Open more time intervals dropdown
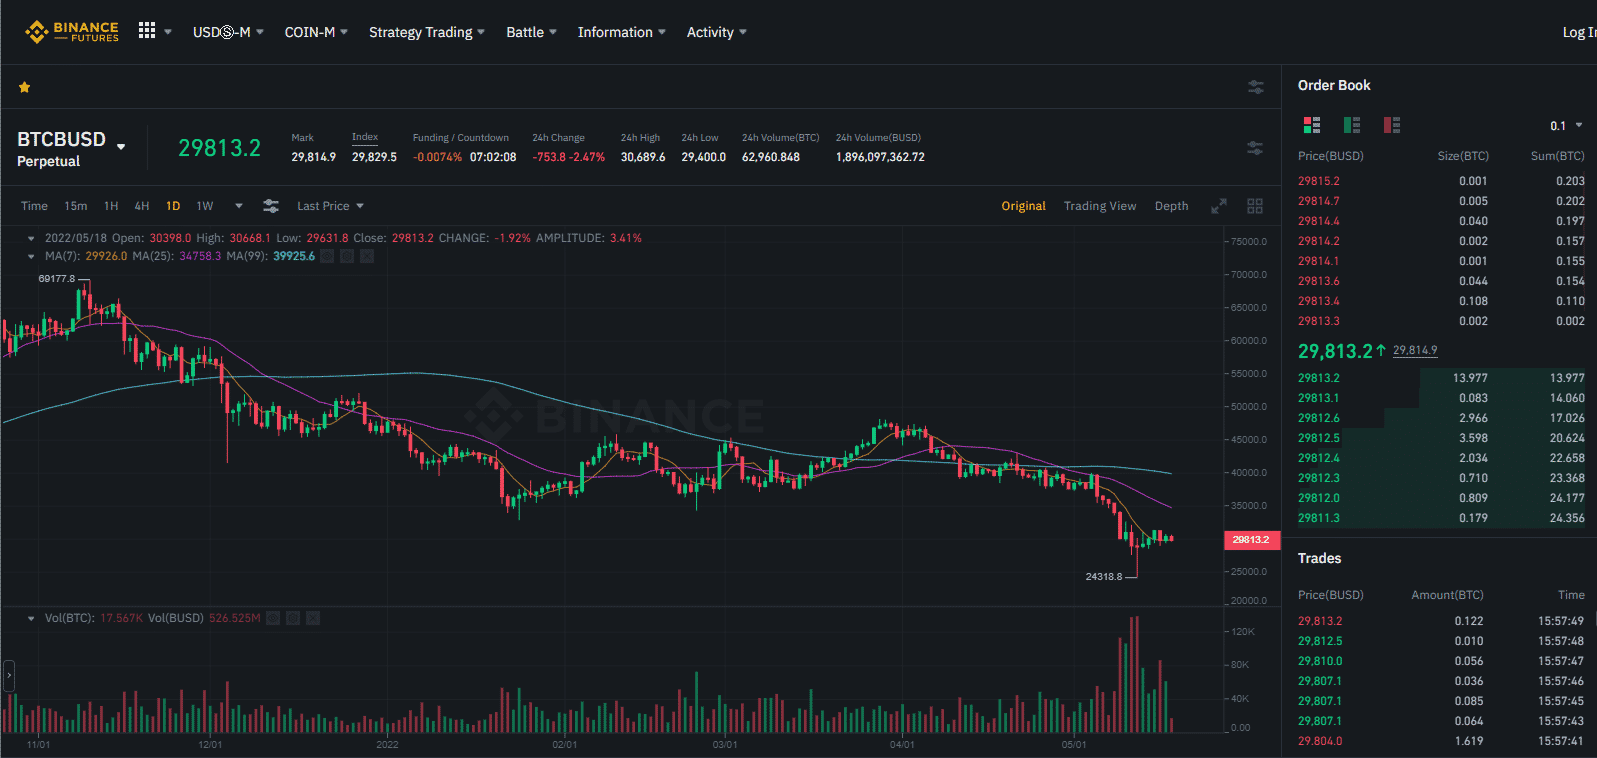 point(239,206)
